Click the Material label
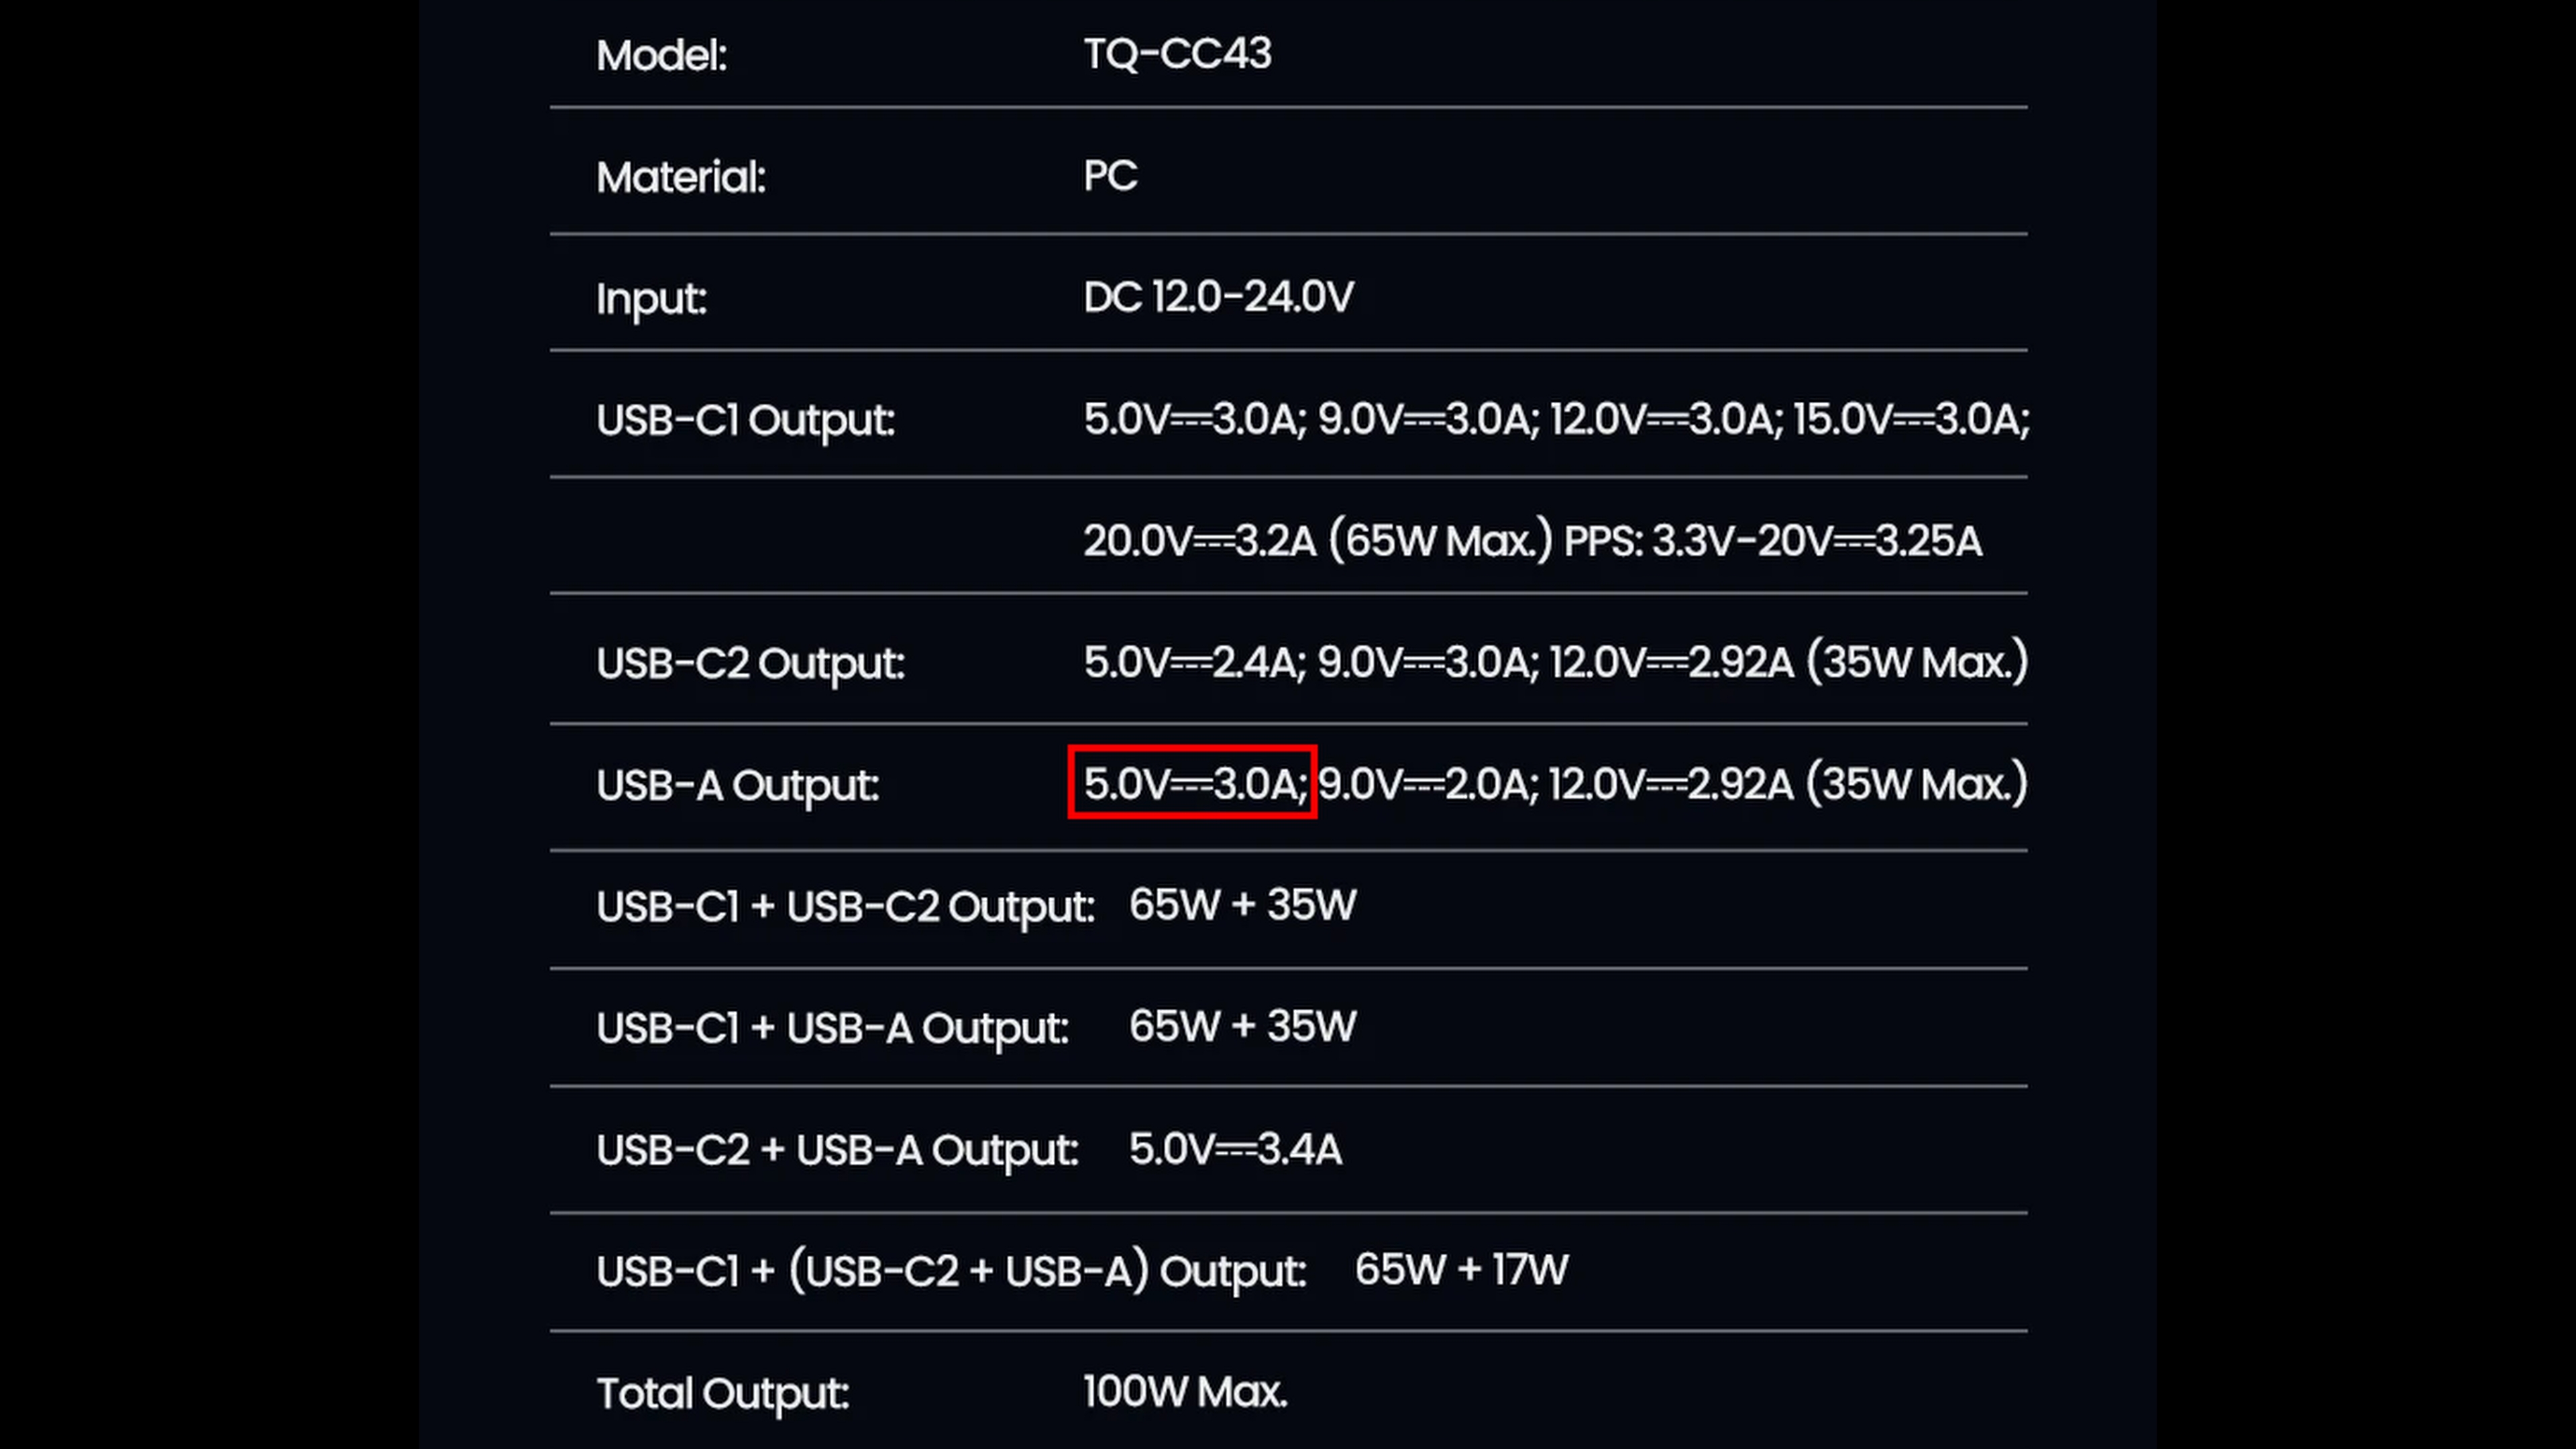2576x1449 pixels. coord(680,177)
